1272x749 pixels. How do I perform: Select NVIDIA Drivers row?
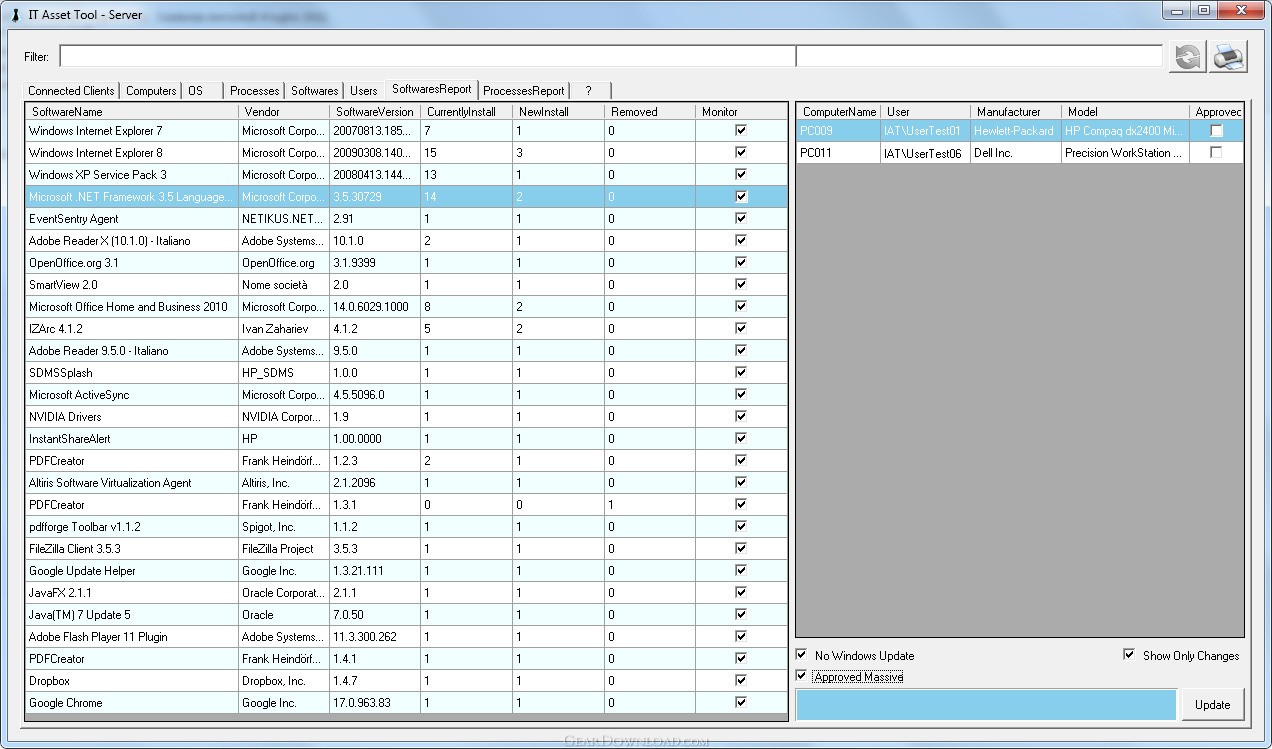(406, 417)
